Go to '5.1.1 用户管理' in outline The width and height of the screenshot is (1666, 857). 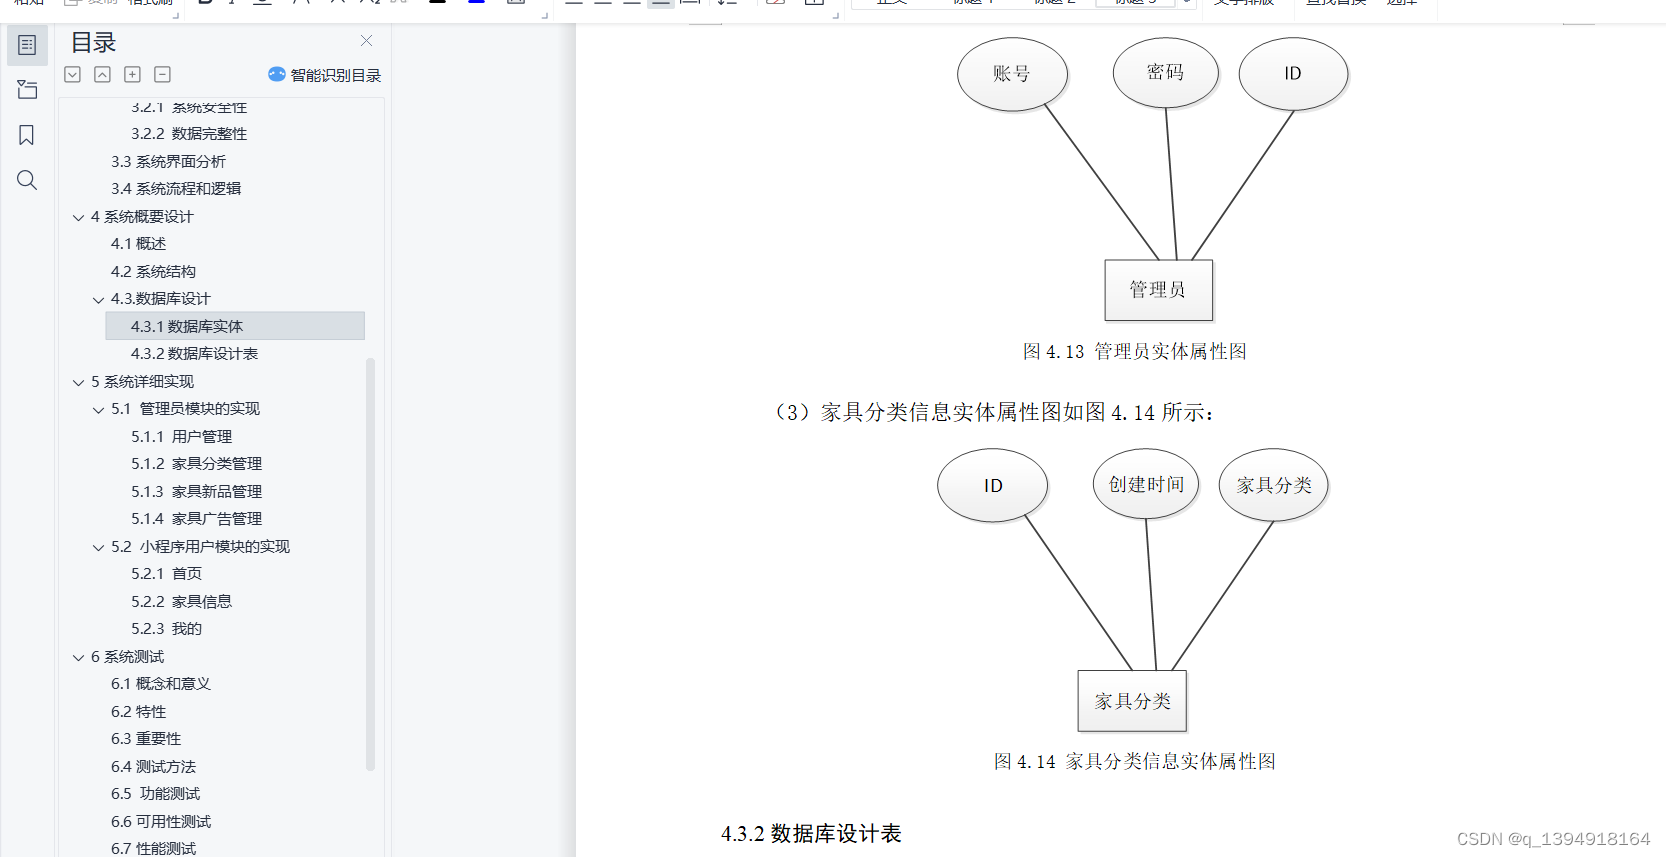[181, 437]
